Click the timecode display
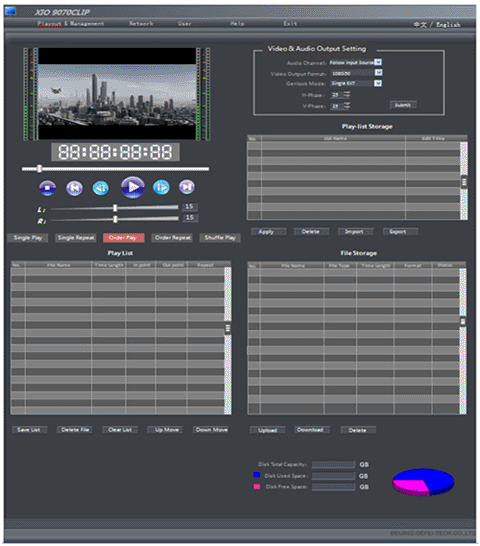Screen dimensions: 480x546 point(115,152)
